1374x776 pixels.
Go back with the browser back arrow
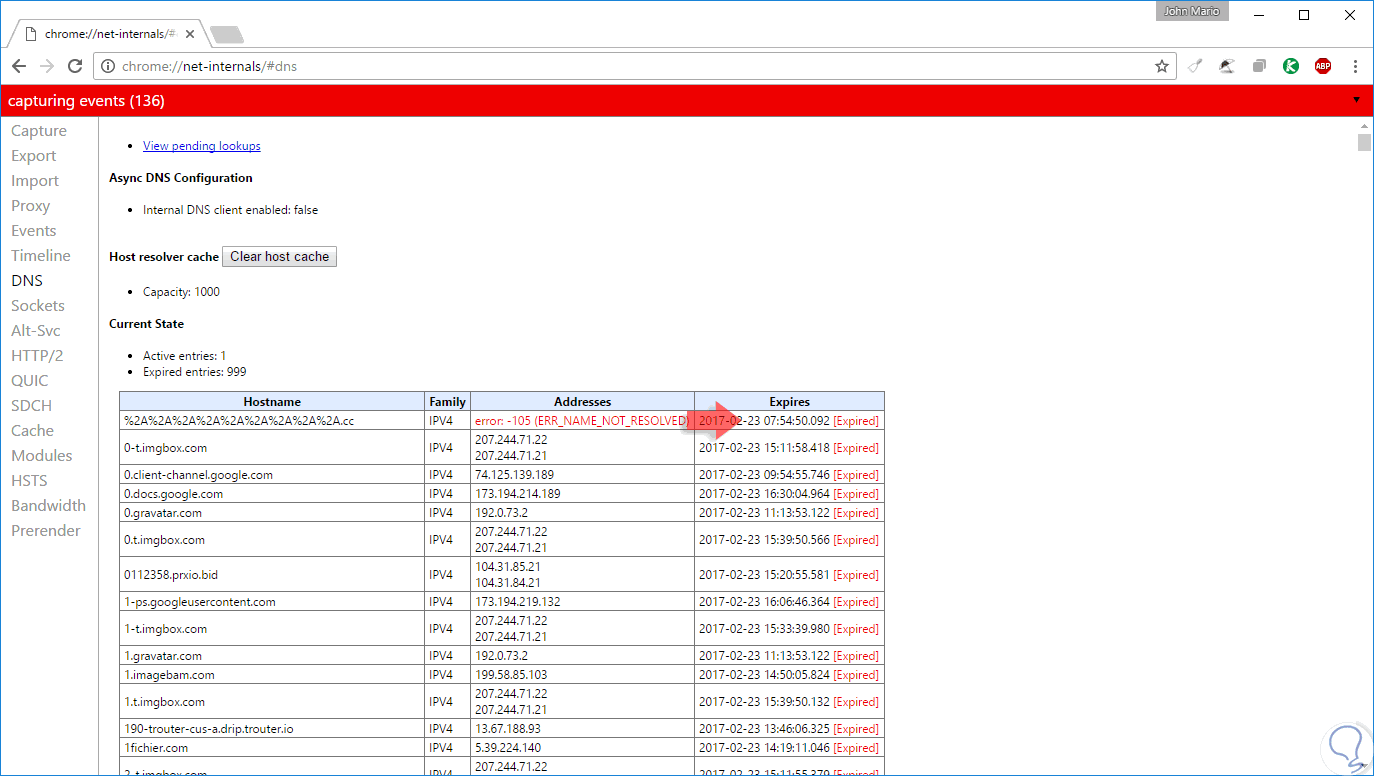pos(19,66)
